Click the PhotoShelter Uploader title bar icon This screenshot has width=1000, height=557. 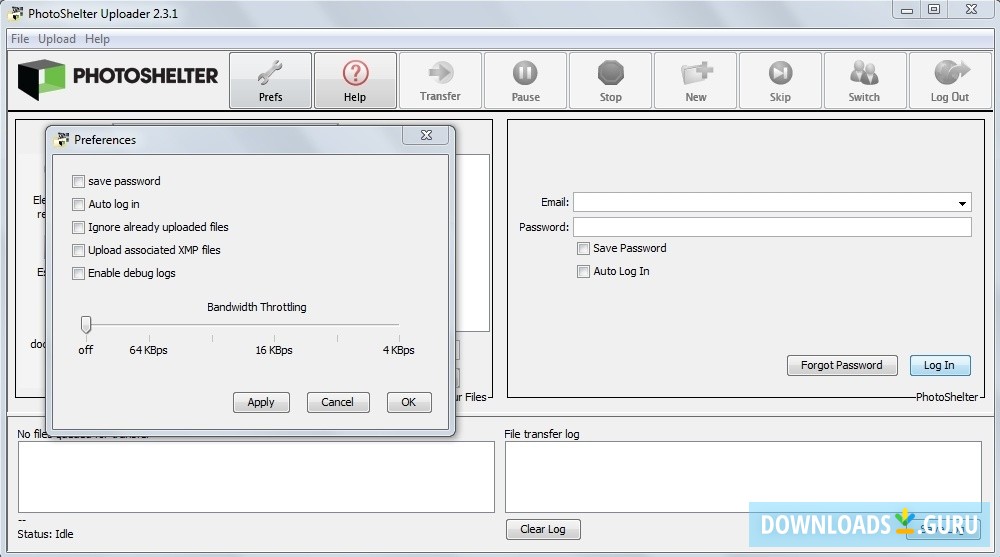click(x=17, y=13)
